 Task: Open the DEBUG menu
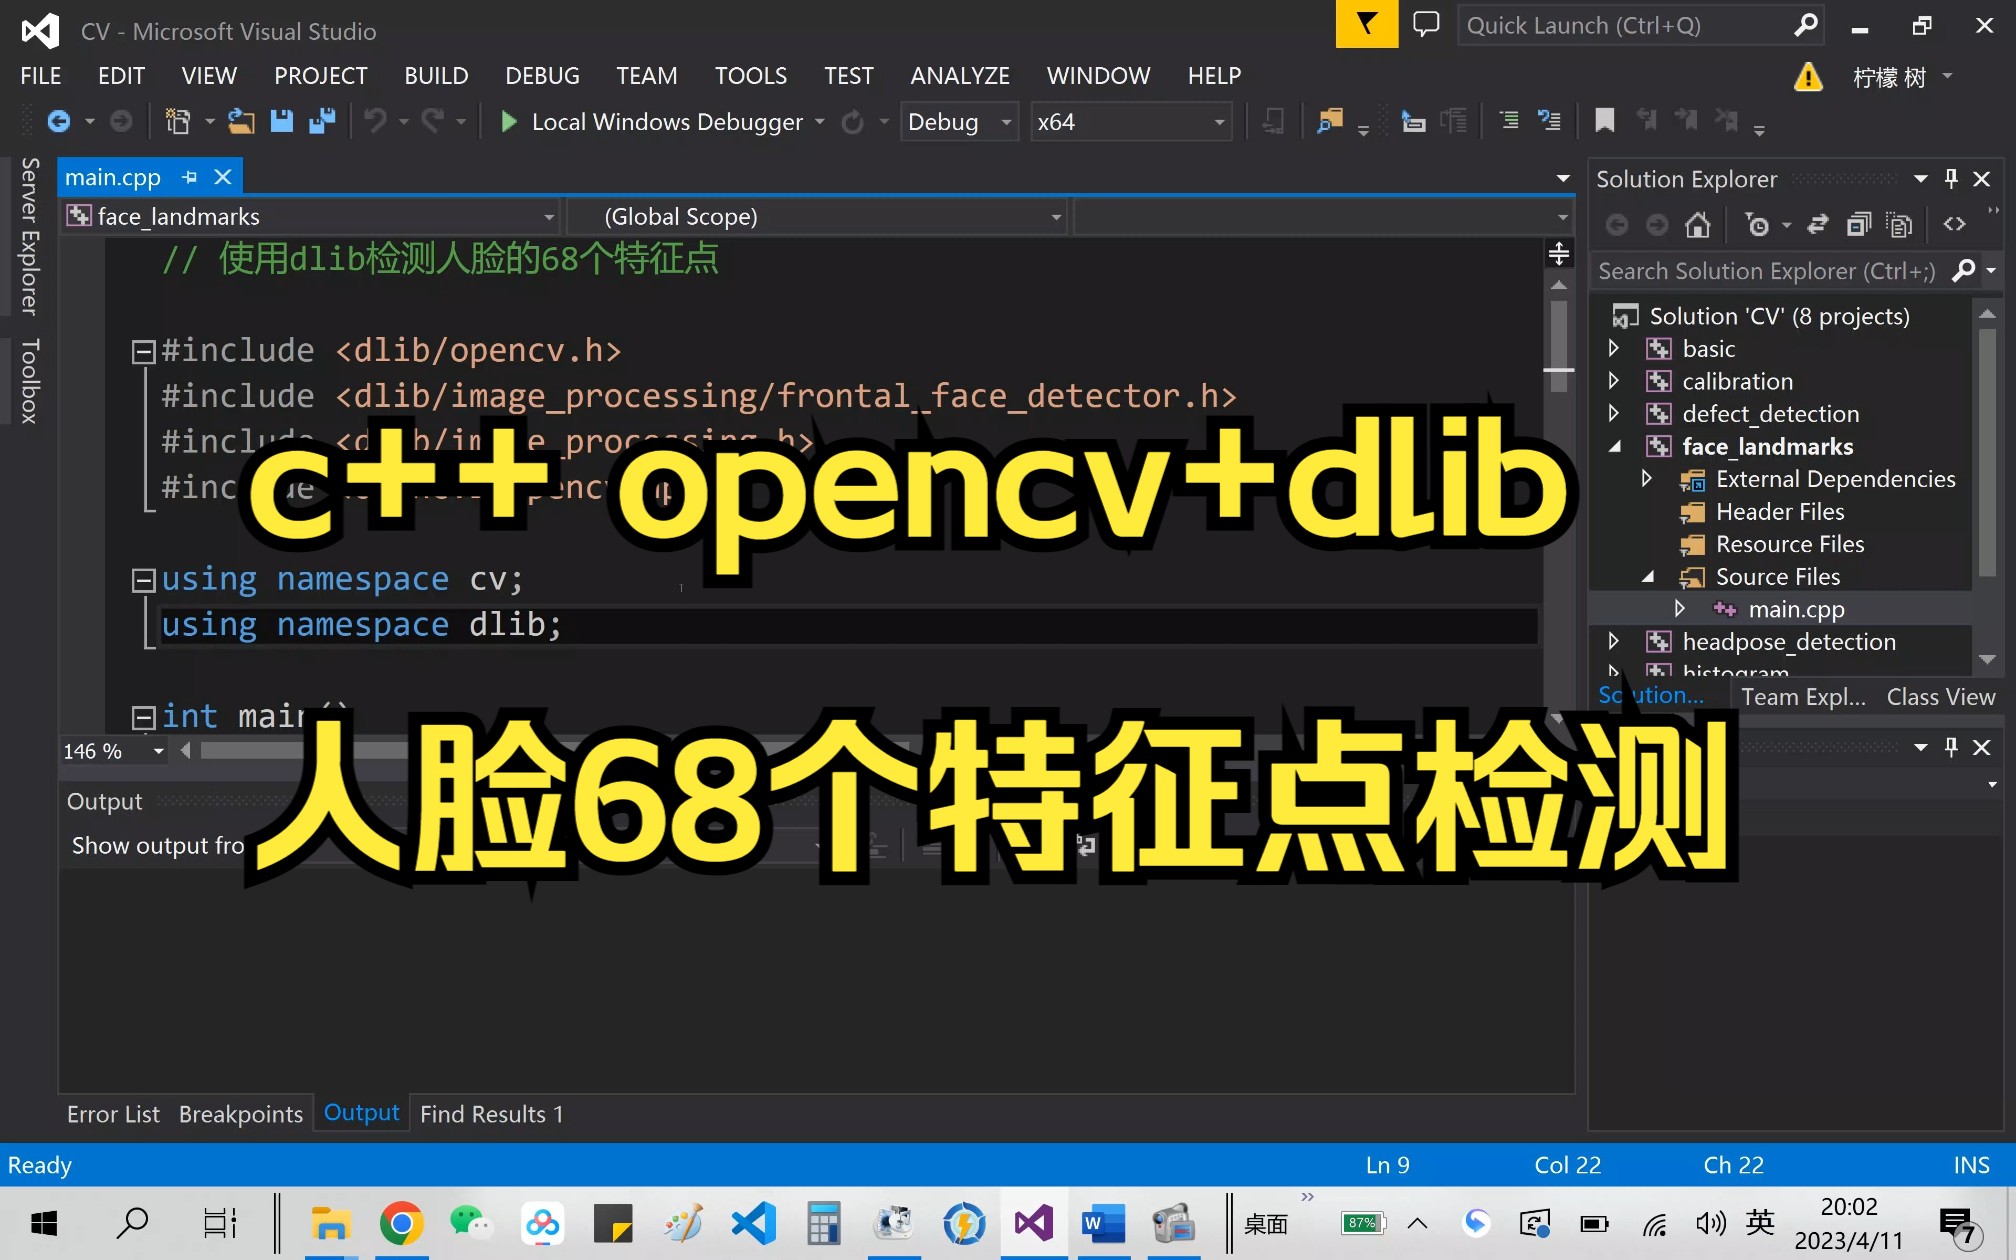coord(541,75)
